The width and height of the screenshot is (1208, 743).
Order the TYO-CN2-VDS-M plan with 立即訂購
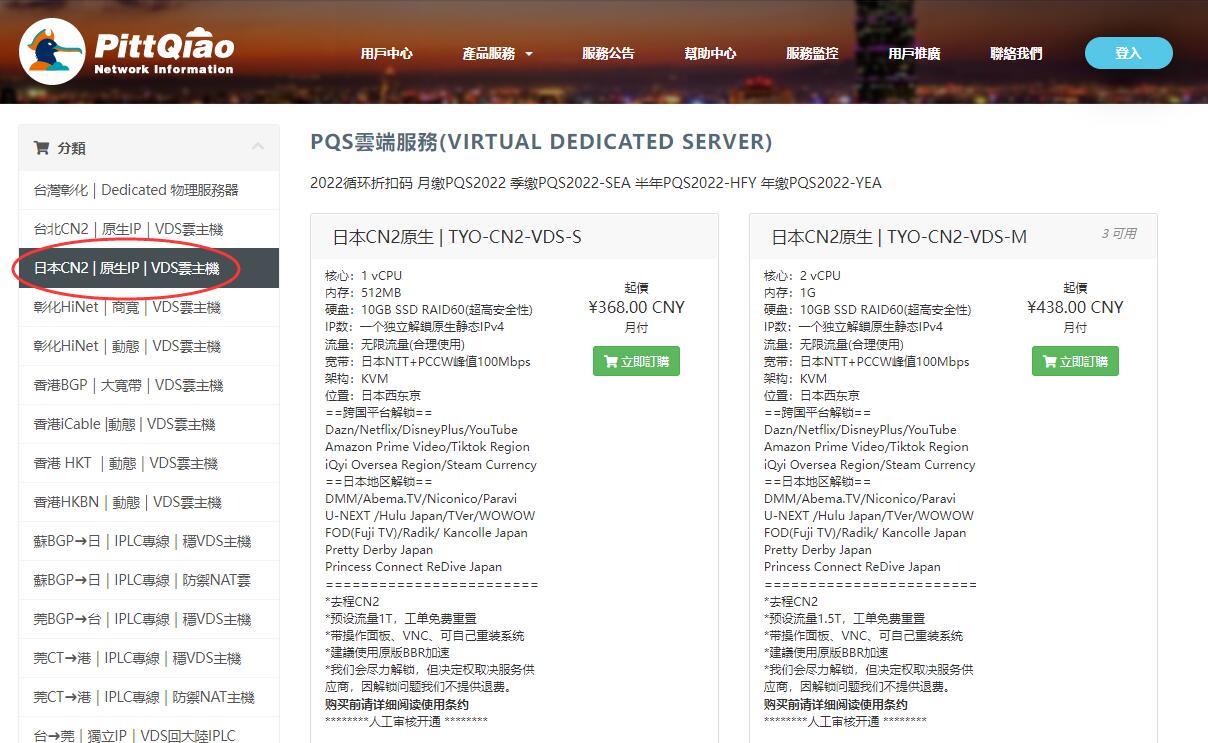(x=1075, y=361)
